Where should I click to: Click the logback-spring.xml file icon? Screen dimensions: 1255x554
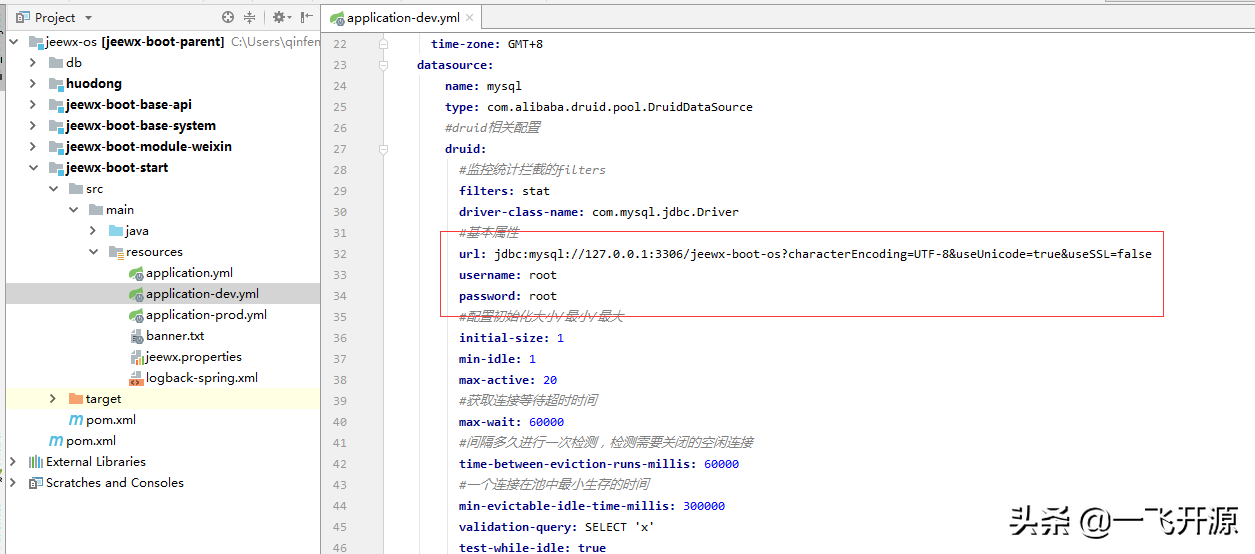pyautogui.click(x=136, y=378)
